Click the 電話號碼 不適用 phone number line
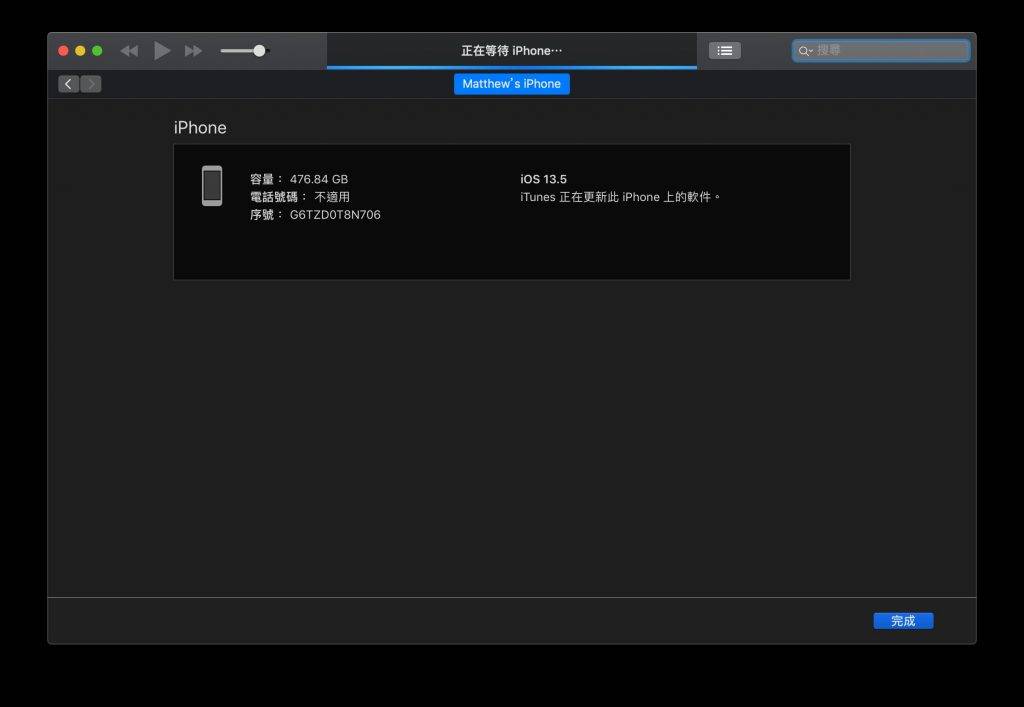The width and height of the screenshot is (1024, 707). [x=300, y=196]
